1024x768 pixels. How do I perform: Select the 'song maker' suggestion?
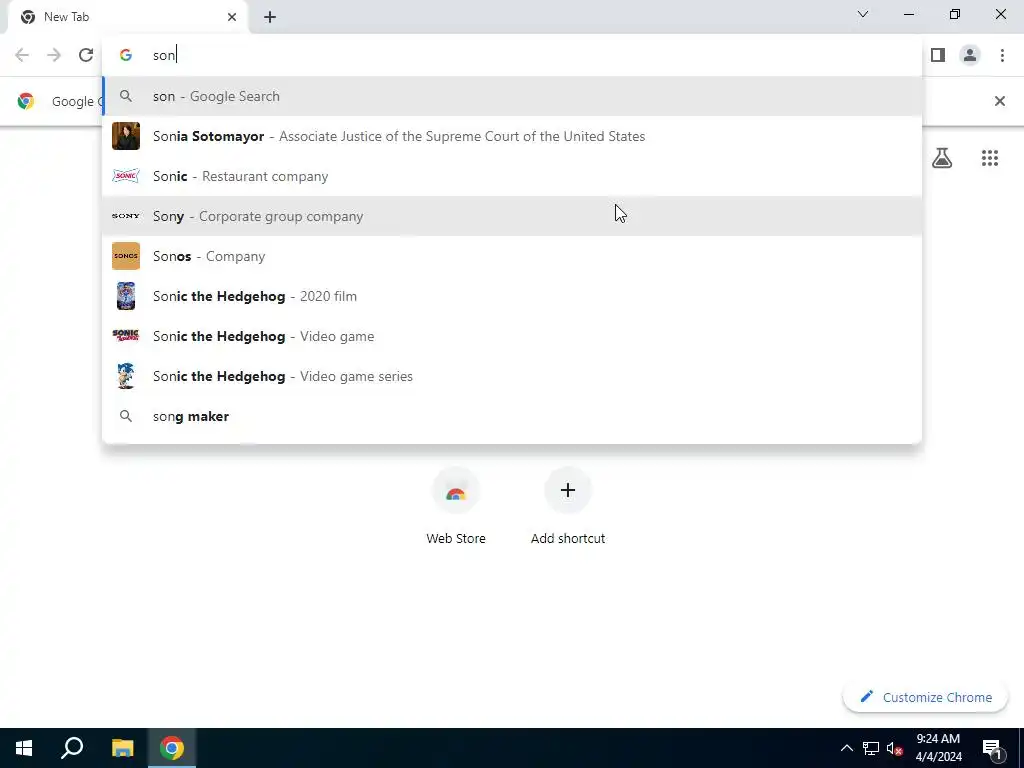click(512, 416)
